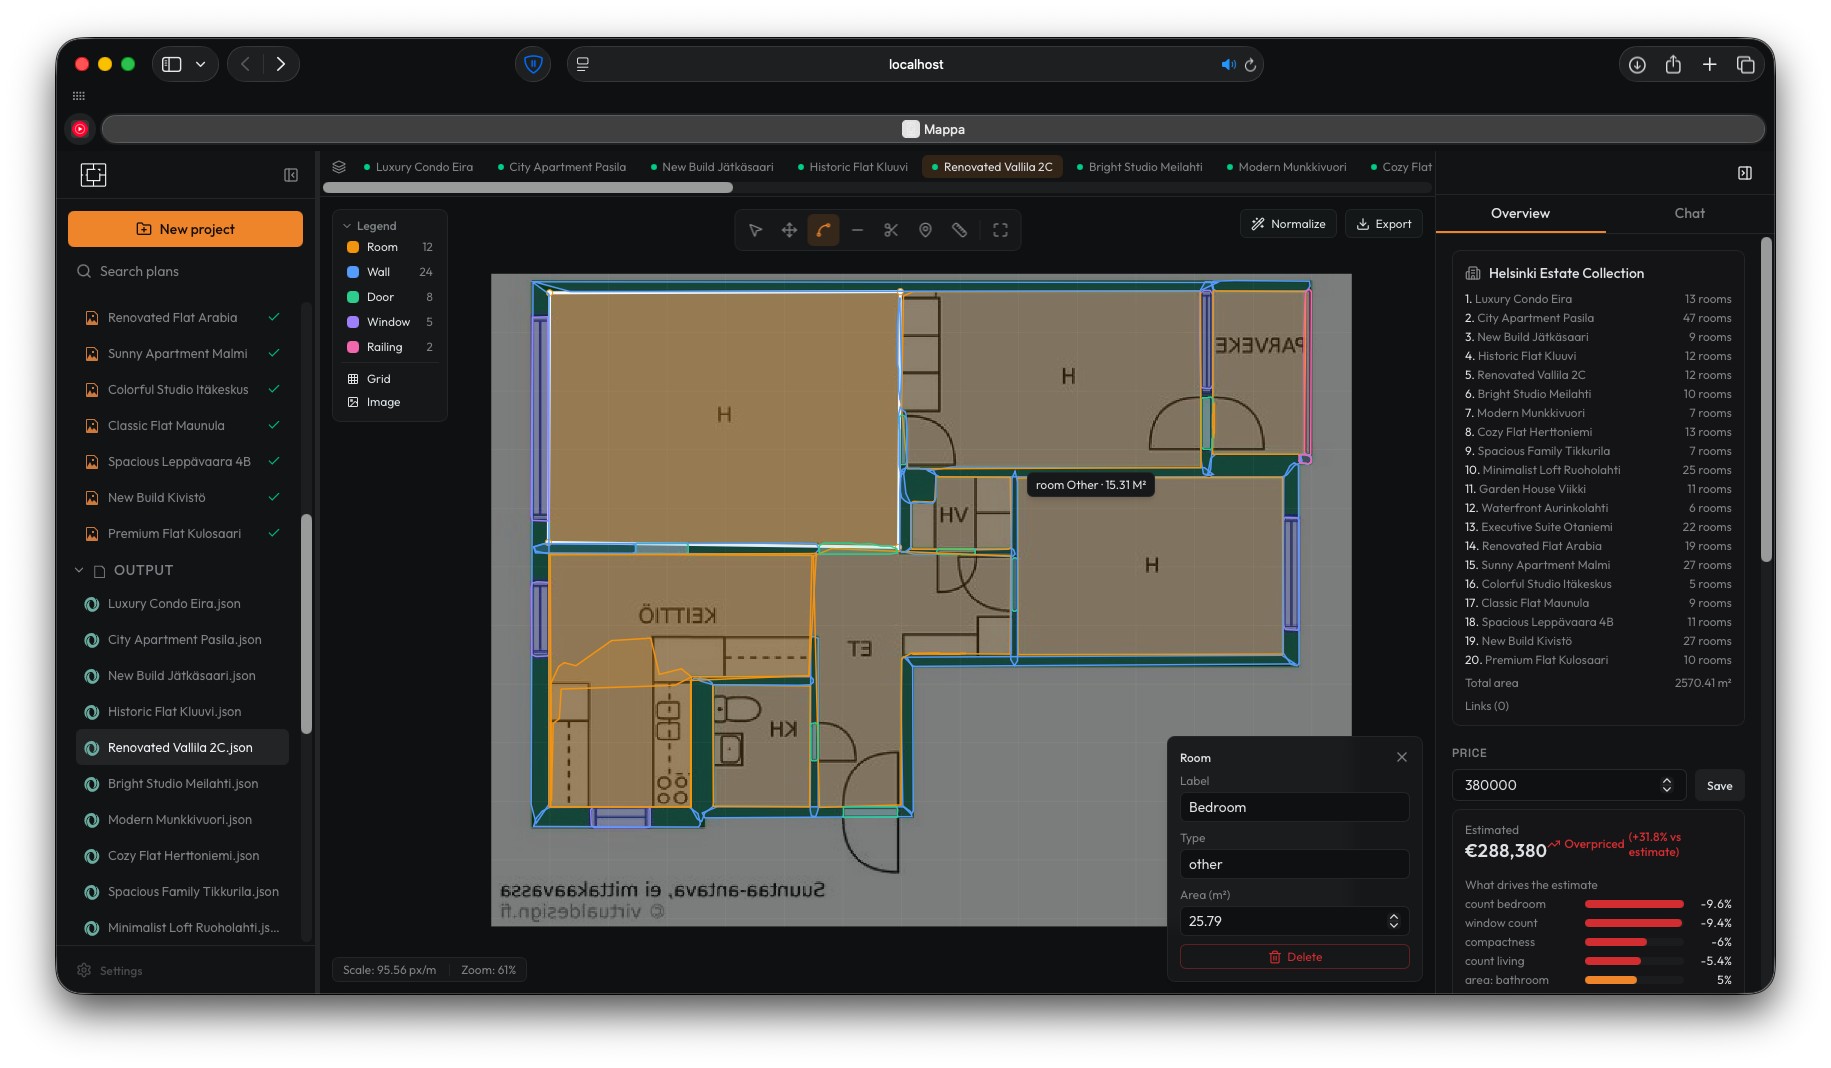
Task: Click the horizontal tab scrollbar
Action: [x=528, y=187]
